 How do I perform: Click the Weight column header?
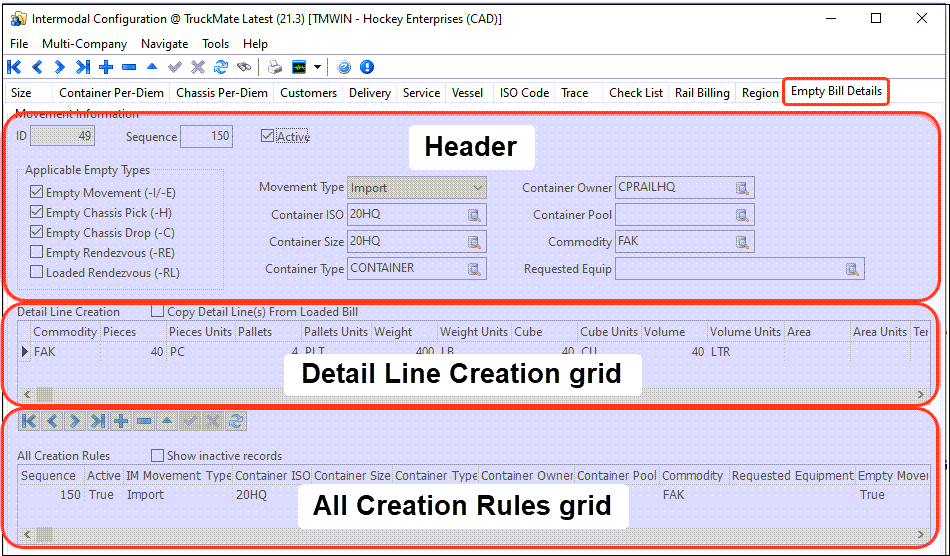[x=393, y=332]
